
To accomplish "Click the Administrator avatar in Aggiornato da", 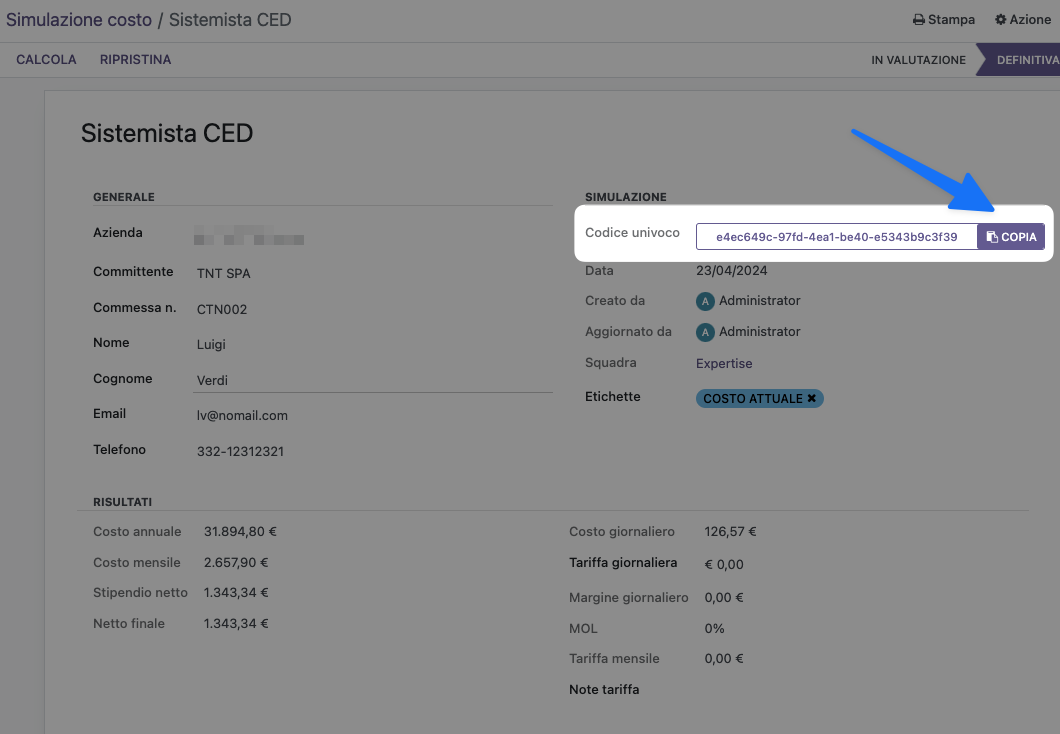I will (x=705, y=331).
